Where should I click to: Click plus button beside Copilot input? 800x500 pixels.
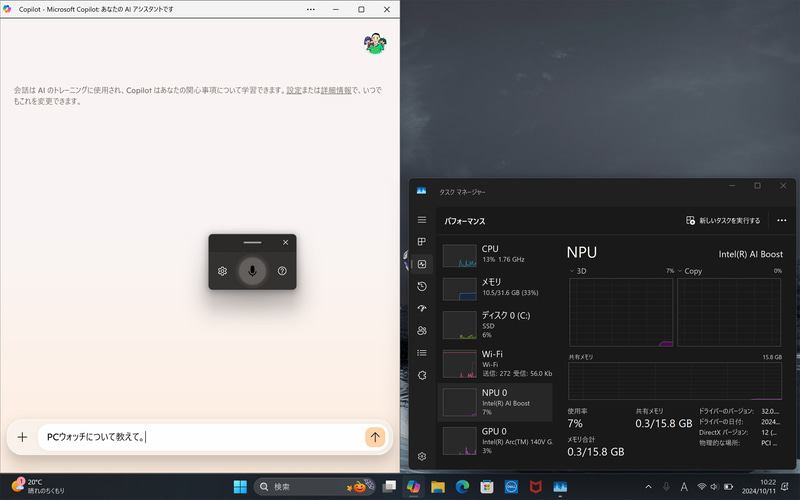(x=22, y=437)
